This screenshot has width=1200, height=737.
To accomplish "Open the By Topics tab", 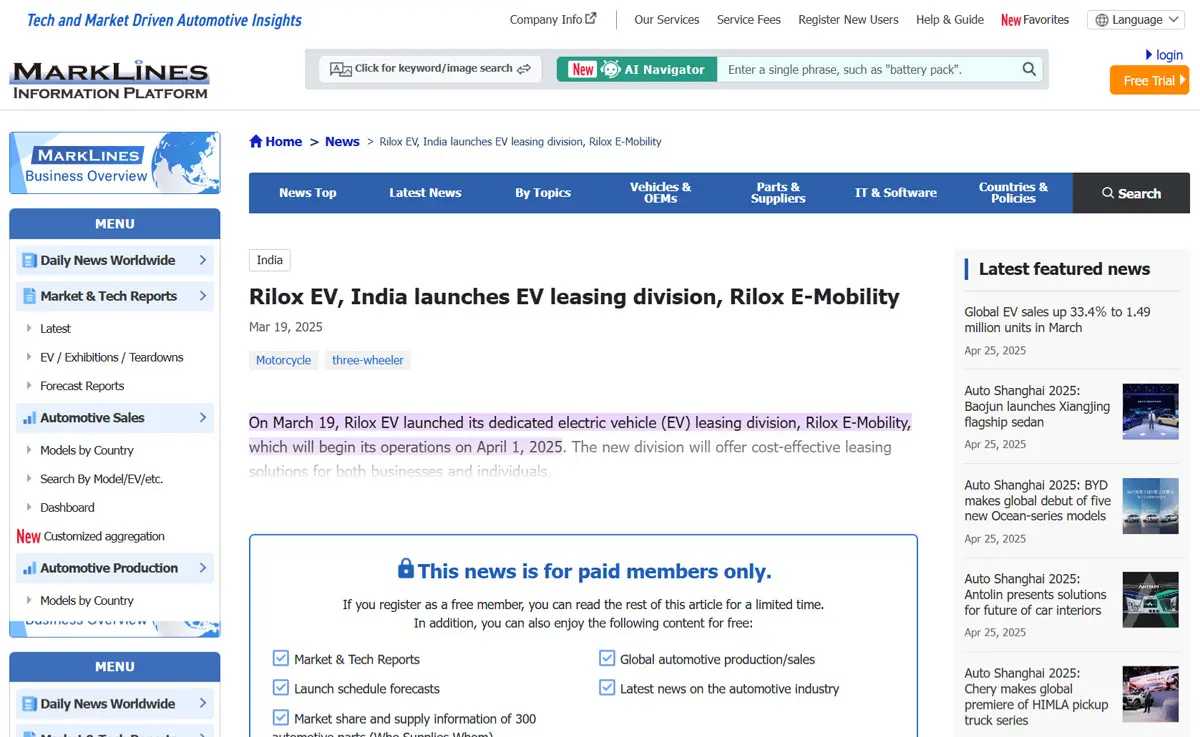I will click(543, 193).
